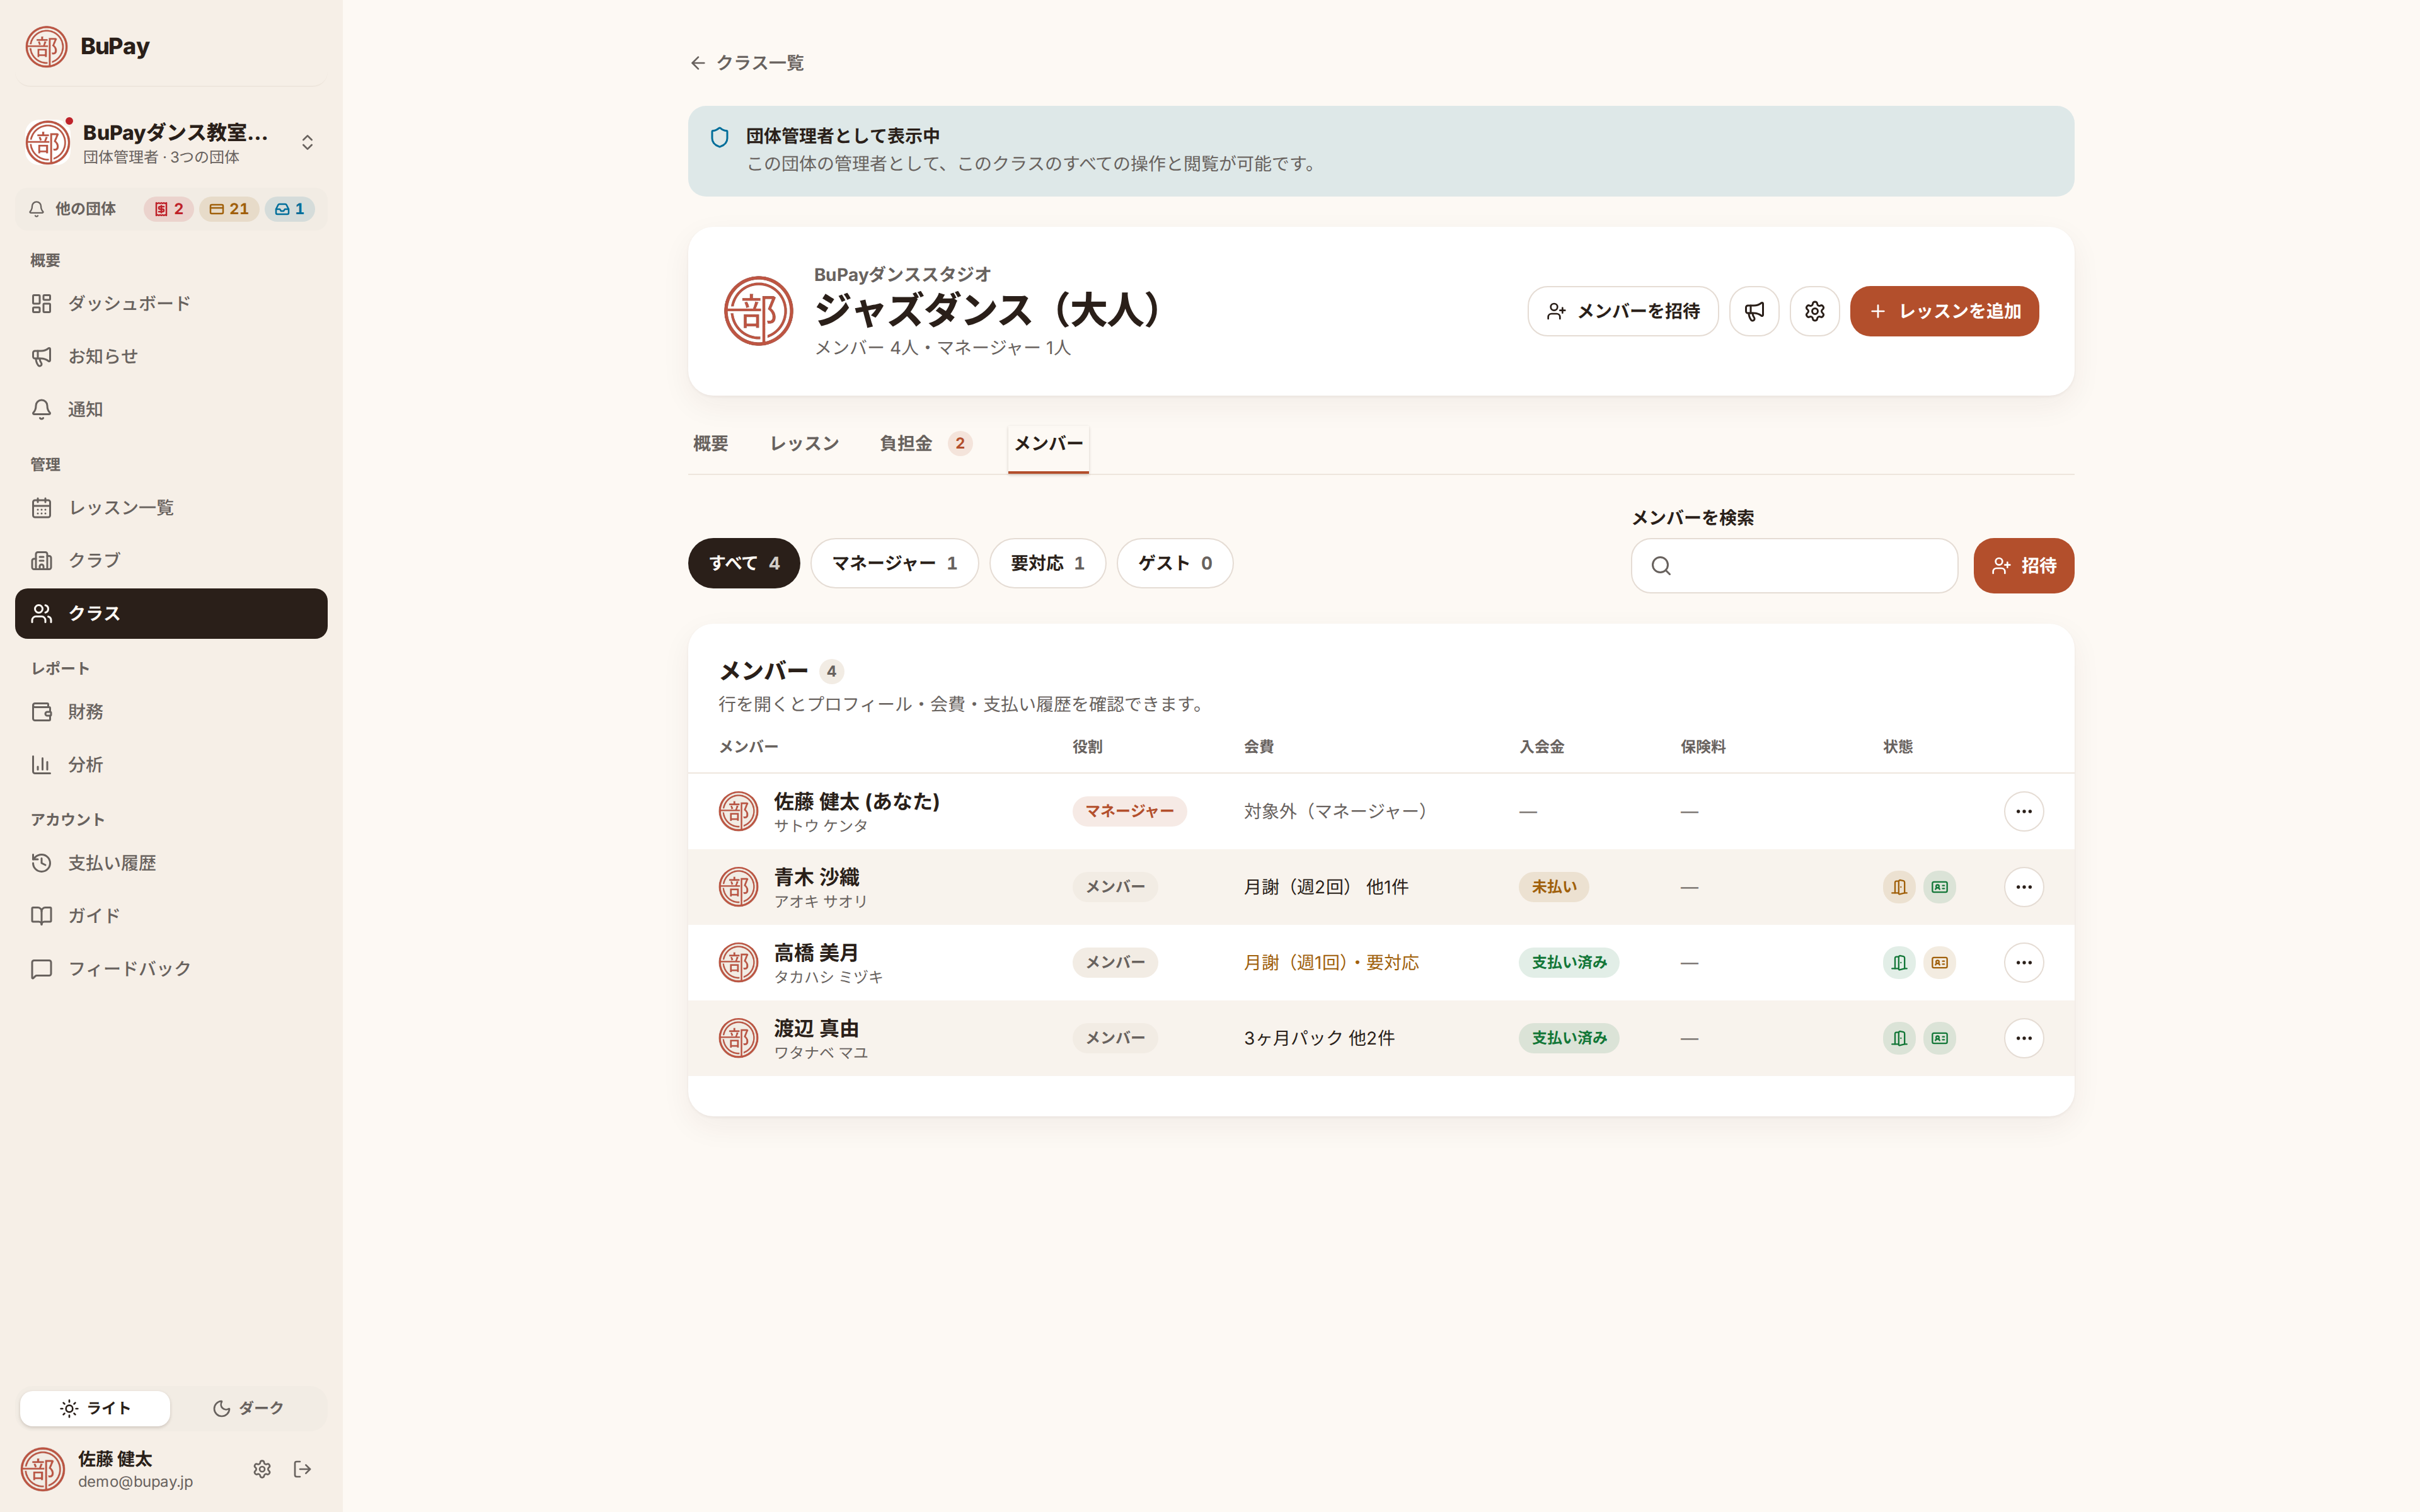Open the more options menu for 佐藤 健太
The width and height of the screenshot is (2420, 1512).
coord(2023,811)
